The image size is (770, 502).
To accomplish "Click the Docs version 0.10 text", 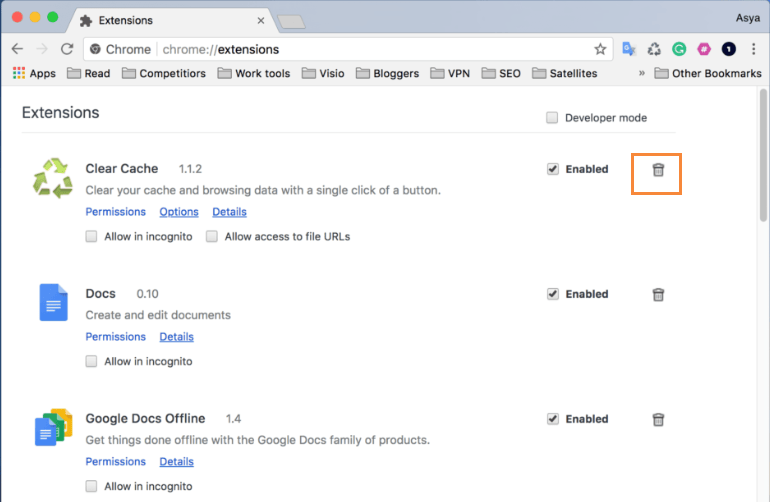I will click(x=147, y=294).
